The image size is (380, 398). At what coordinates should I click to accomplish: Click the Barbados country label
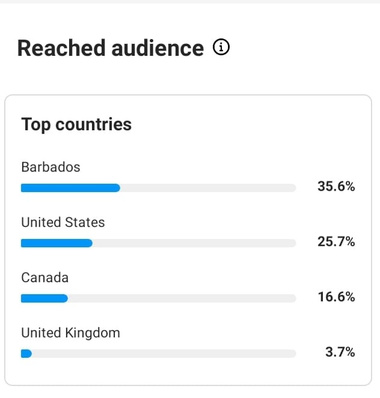tap(51, 167)
